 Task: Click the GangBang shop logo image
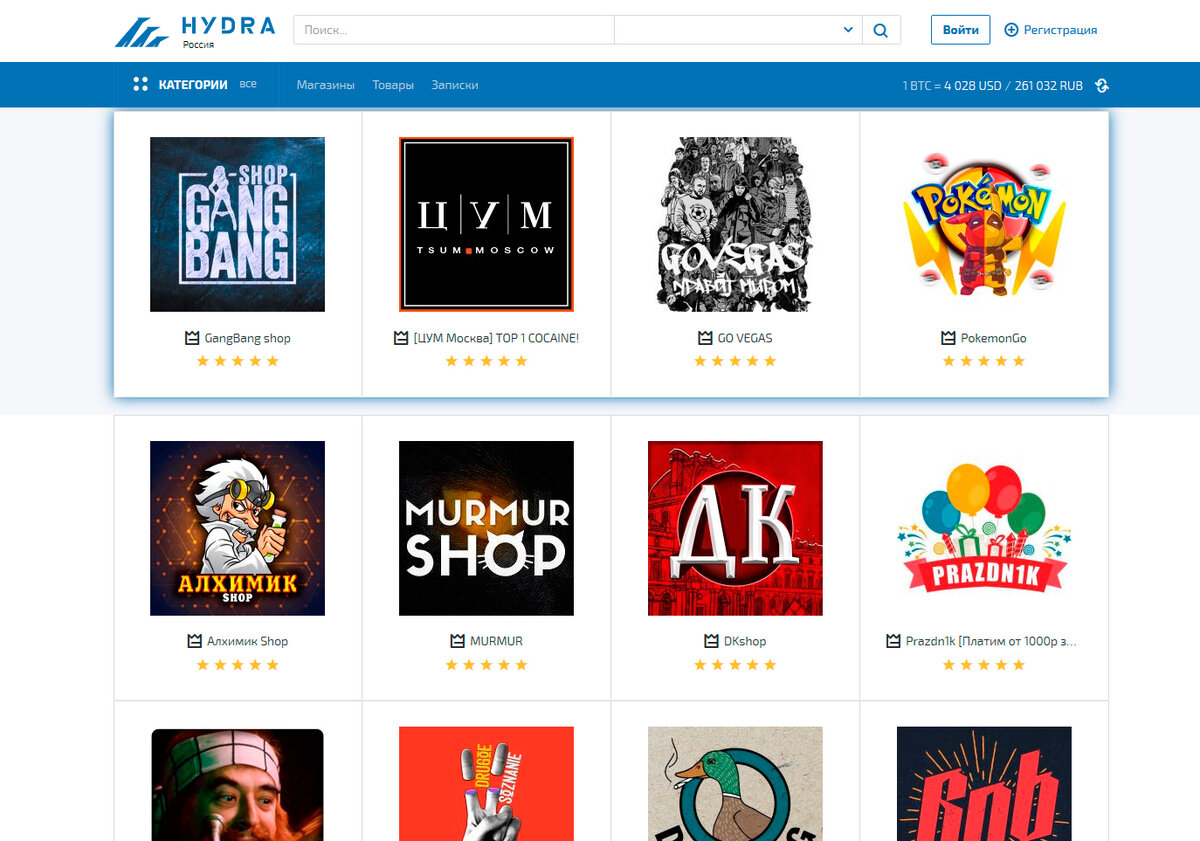pos(237,224)
